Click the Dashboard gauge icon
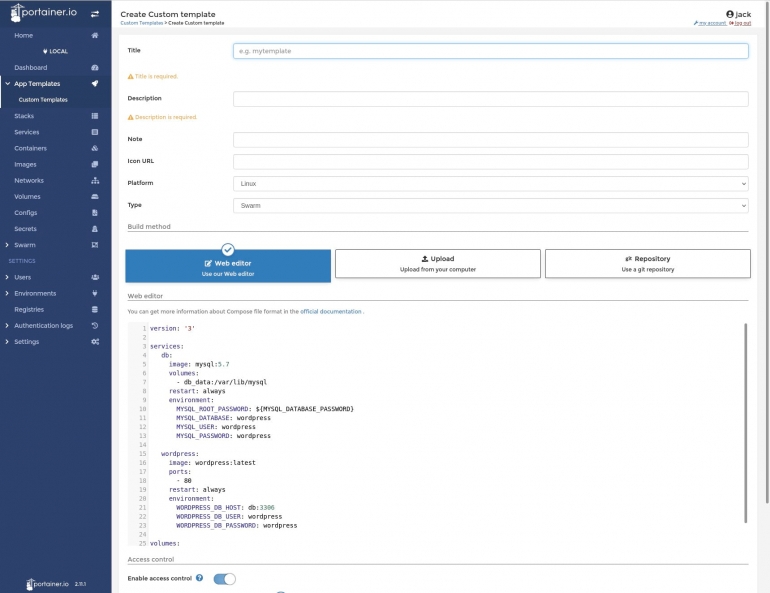Image resolution: width=770 pixels, height=593 pixels. tap(95, 68)
